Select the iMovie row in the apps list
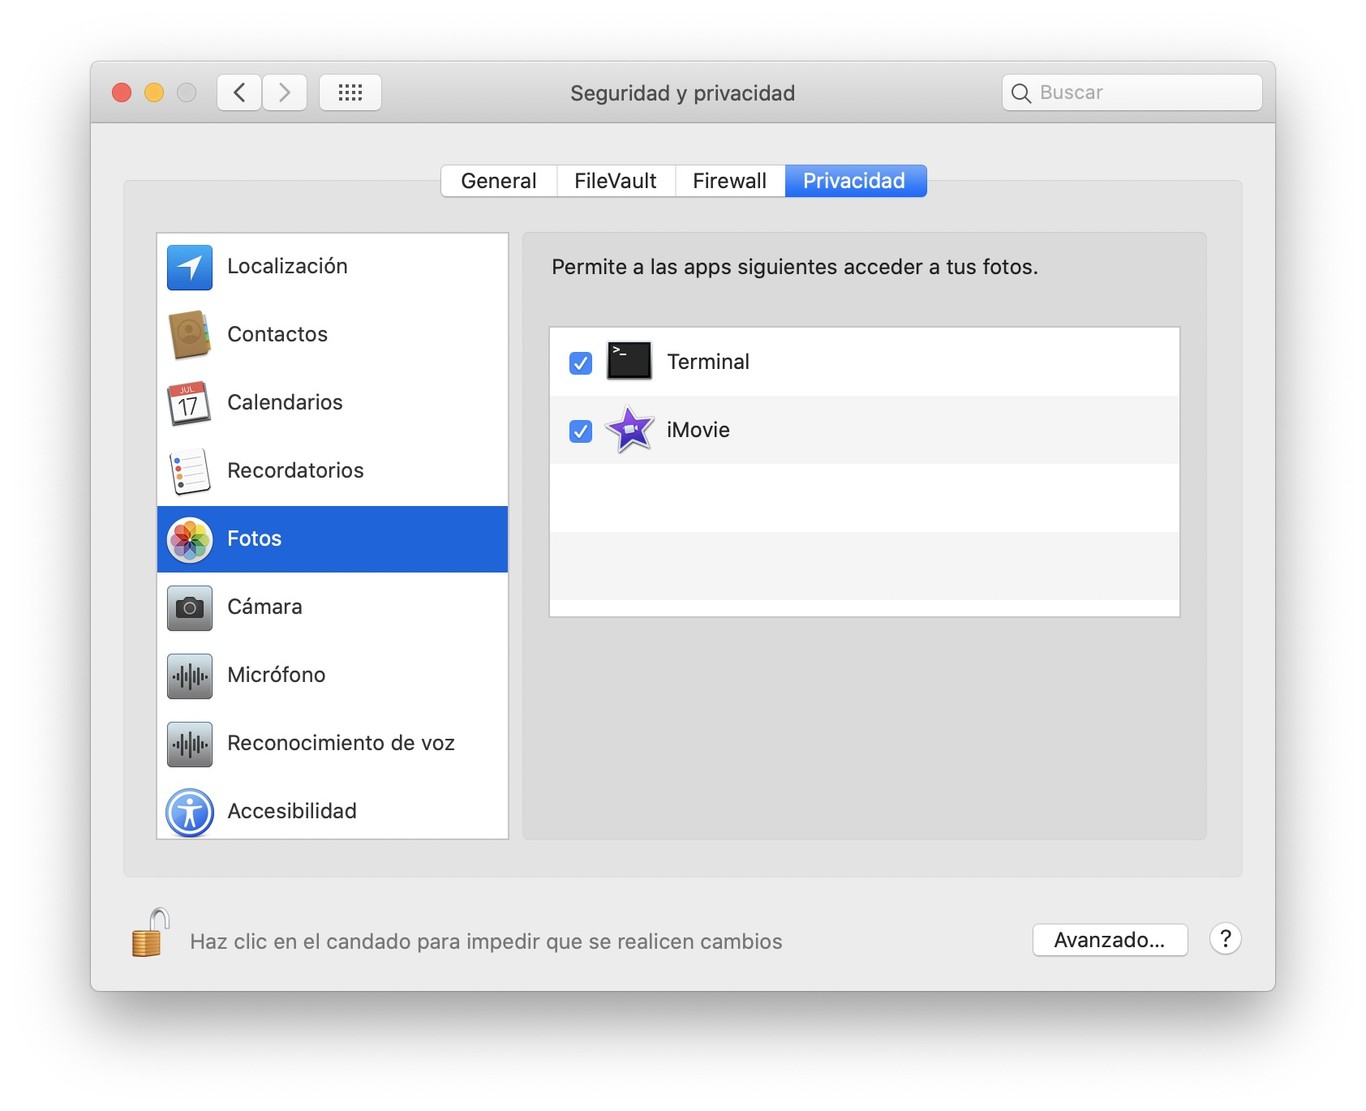The image size is (1366, 1111). pos(900,431)
